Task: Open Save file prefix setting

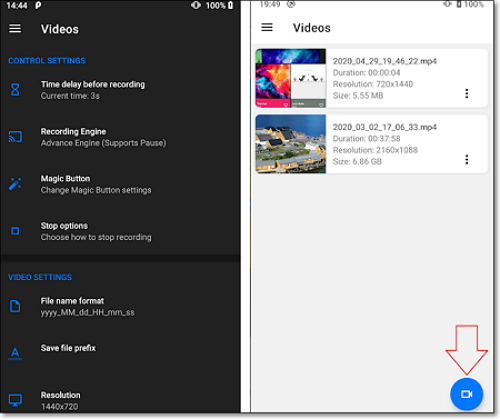Action: click(120, 353)
